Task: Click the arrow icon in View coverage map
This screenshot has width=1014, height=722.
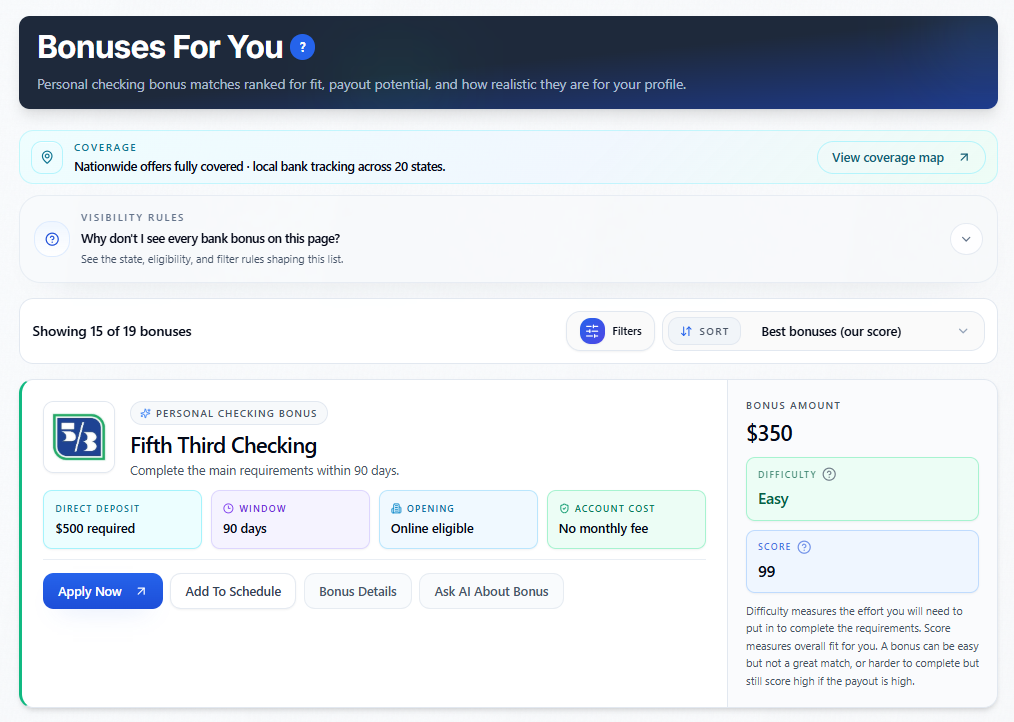Action: [964, 157]
